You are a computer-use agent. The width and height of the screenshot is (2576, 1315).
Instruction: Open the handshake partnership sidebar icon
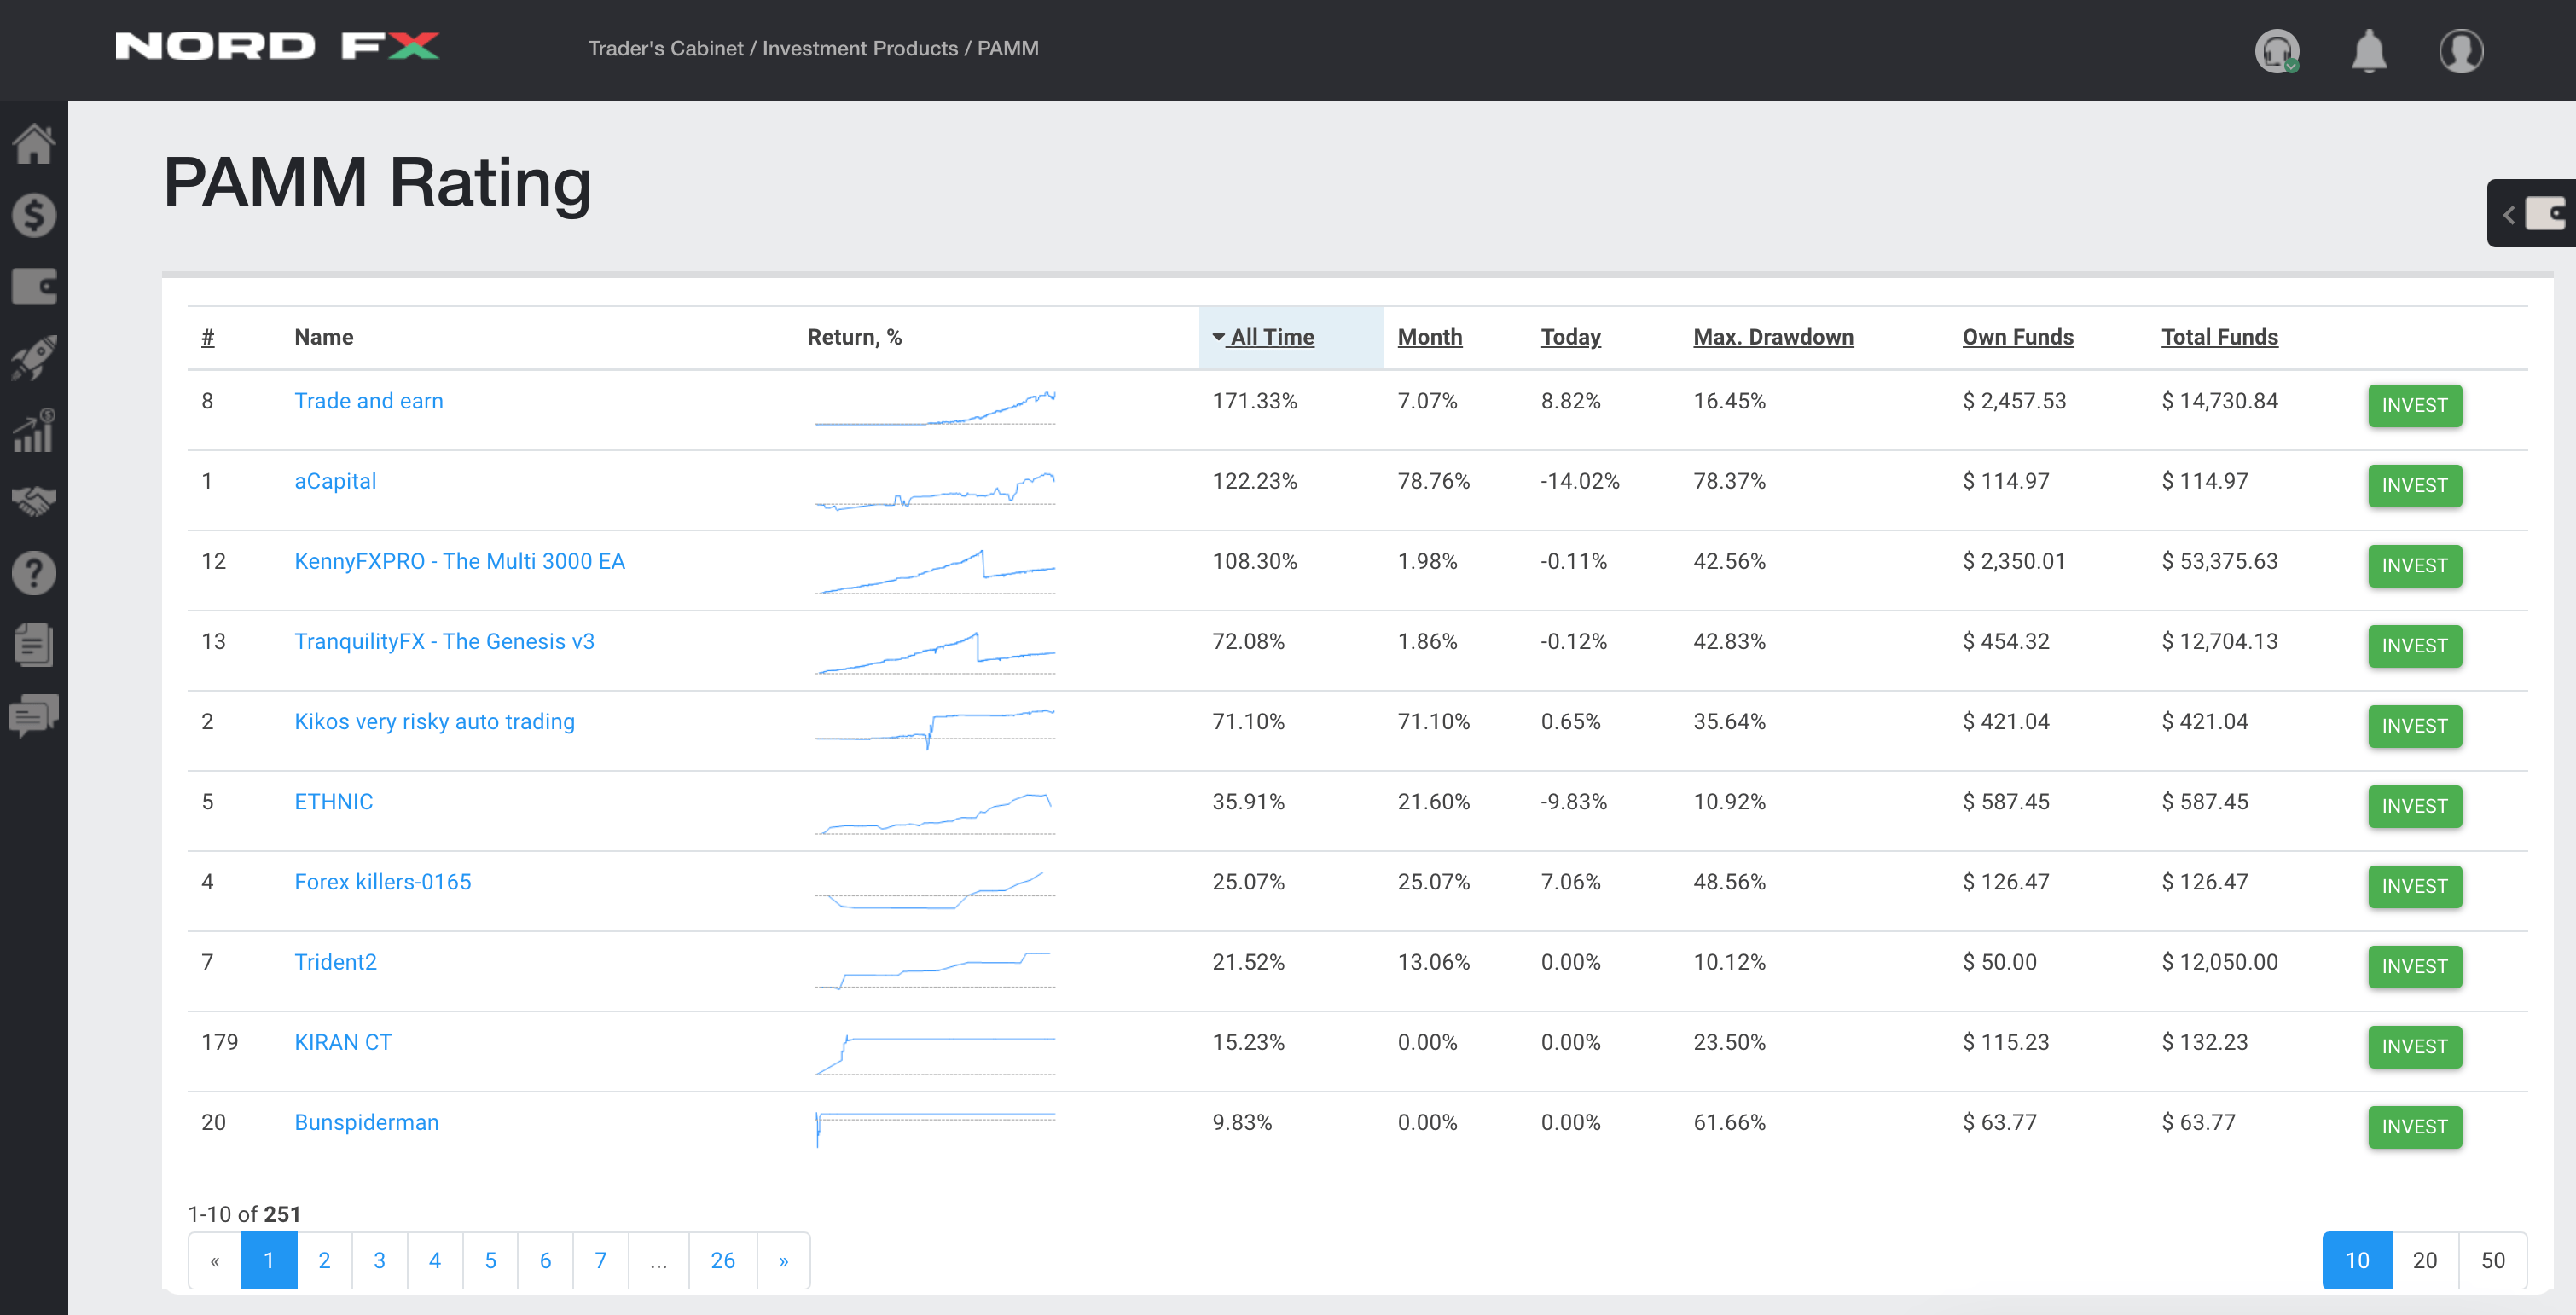coord(34,501)
